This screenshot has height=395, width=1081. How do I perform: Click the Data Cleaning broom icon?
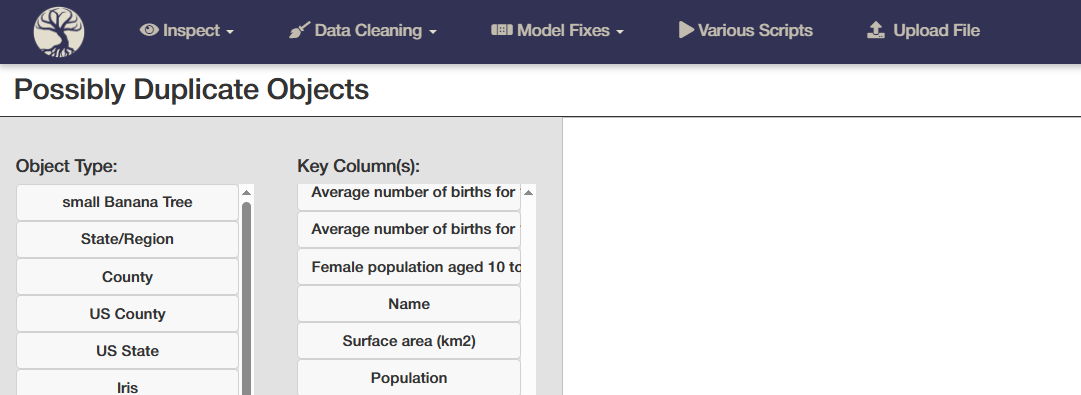[x=299, y=30]
